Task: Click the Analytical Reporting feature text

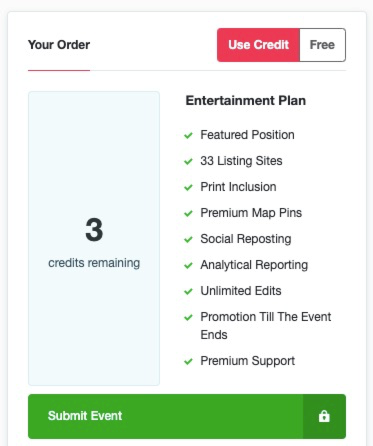Action: click(254, 265)
